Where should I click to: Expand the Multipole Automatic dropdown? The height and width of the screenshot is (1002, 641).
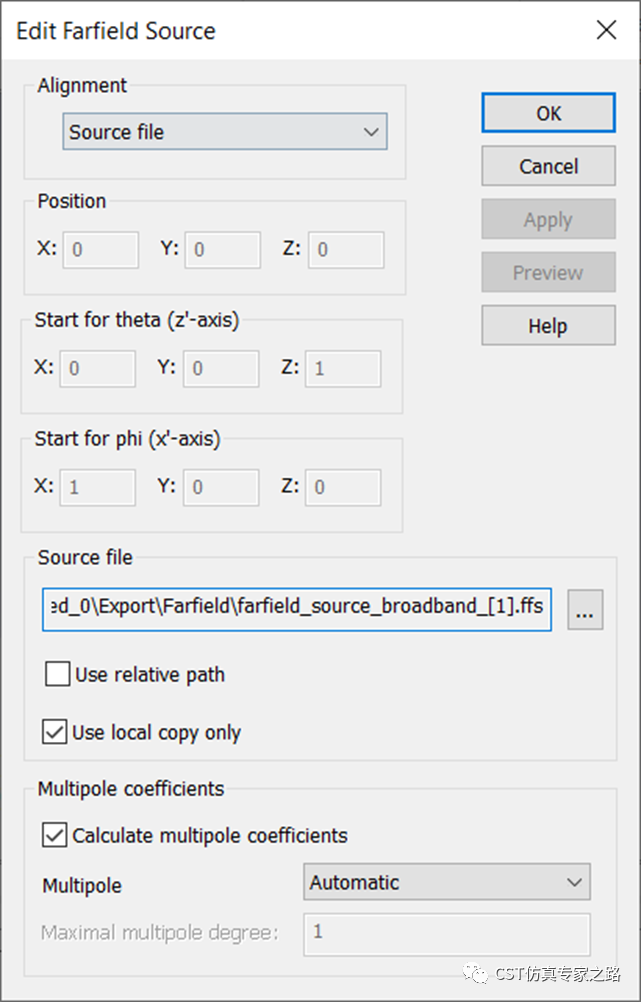click(447, 882)
